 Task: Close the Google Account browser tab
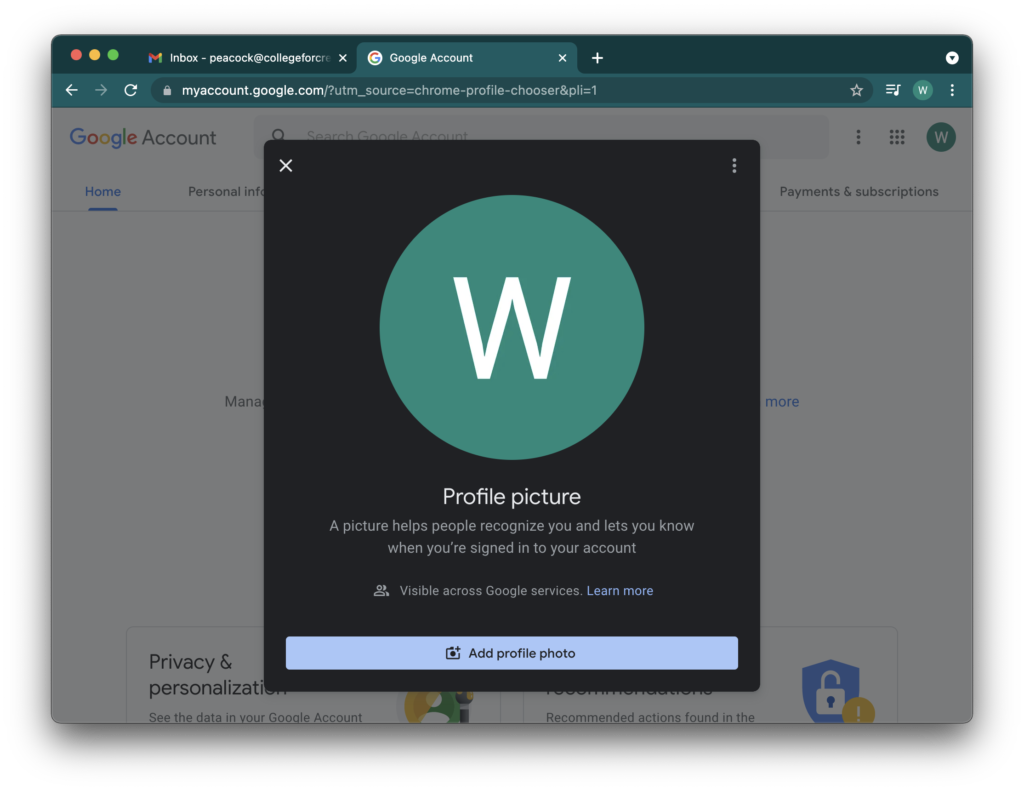click(x=562, y=58)
